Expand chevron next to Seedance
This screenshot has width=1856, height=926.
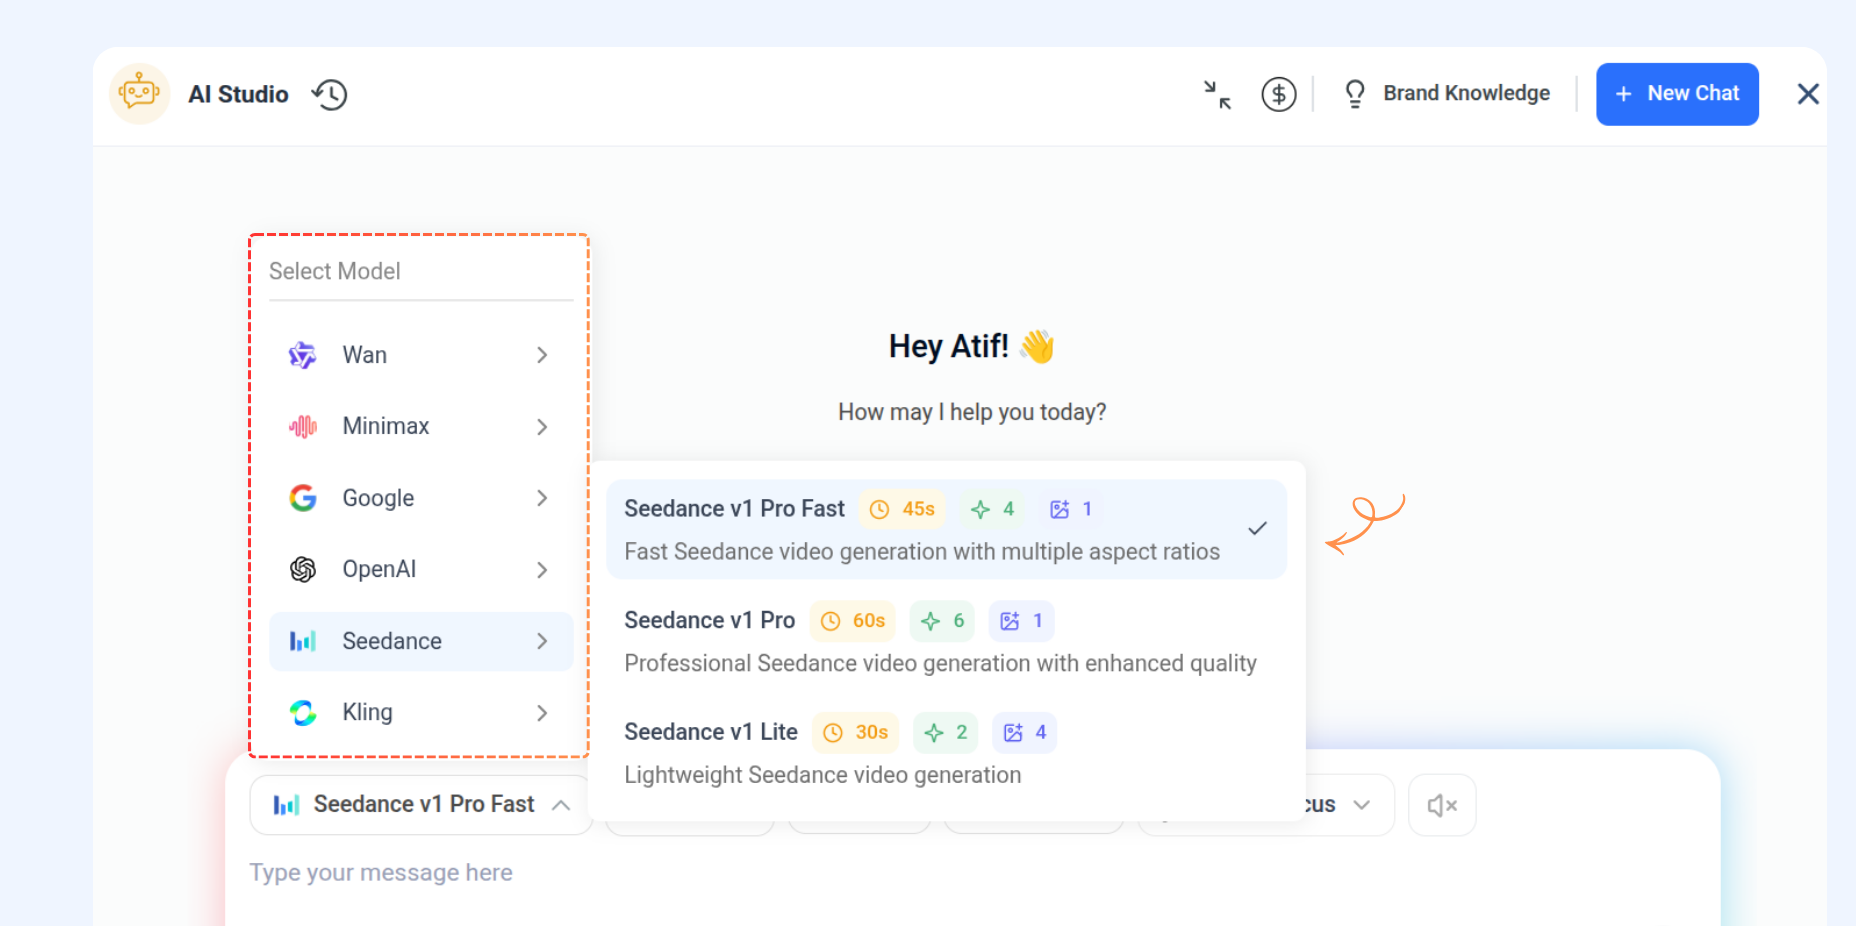[x=542, y=641]
